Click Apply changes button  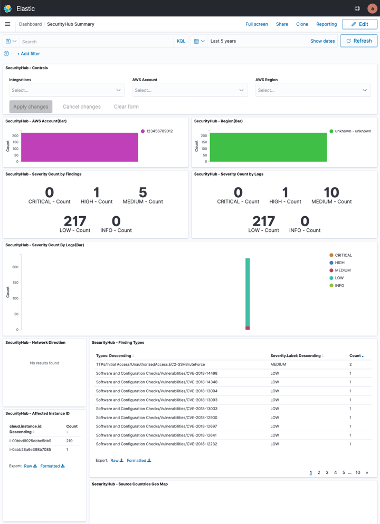click(31, 107)
